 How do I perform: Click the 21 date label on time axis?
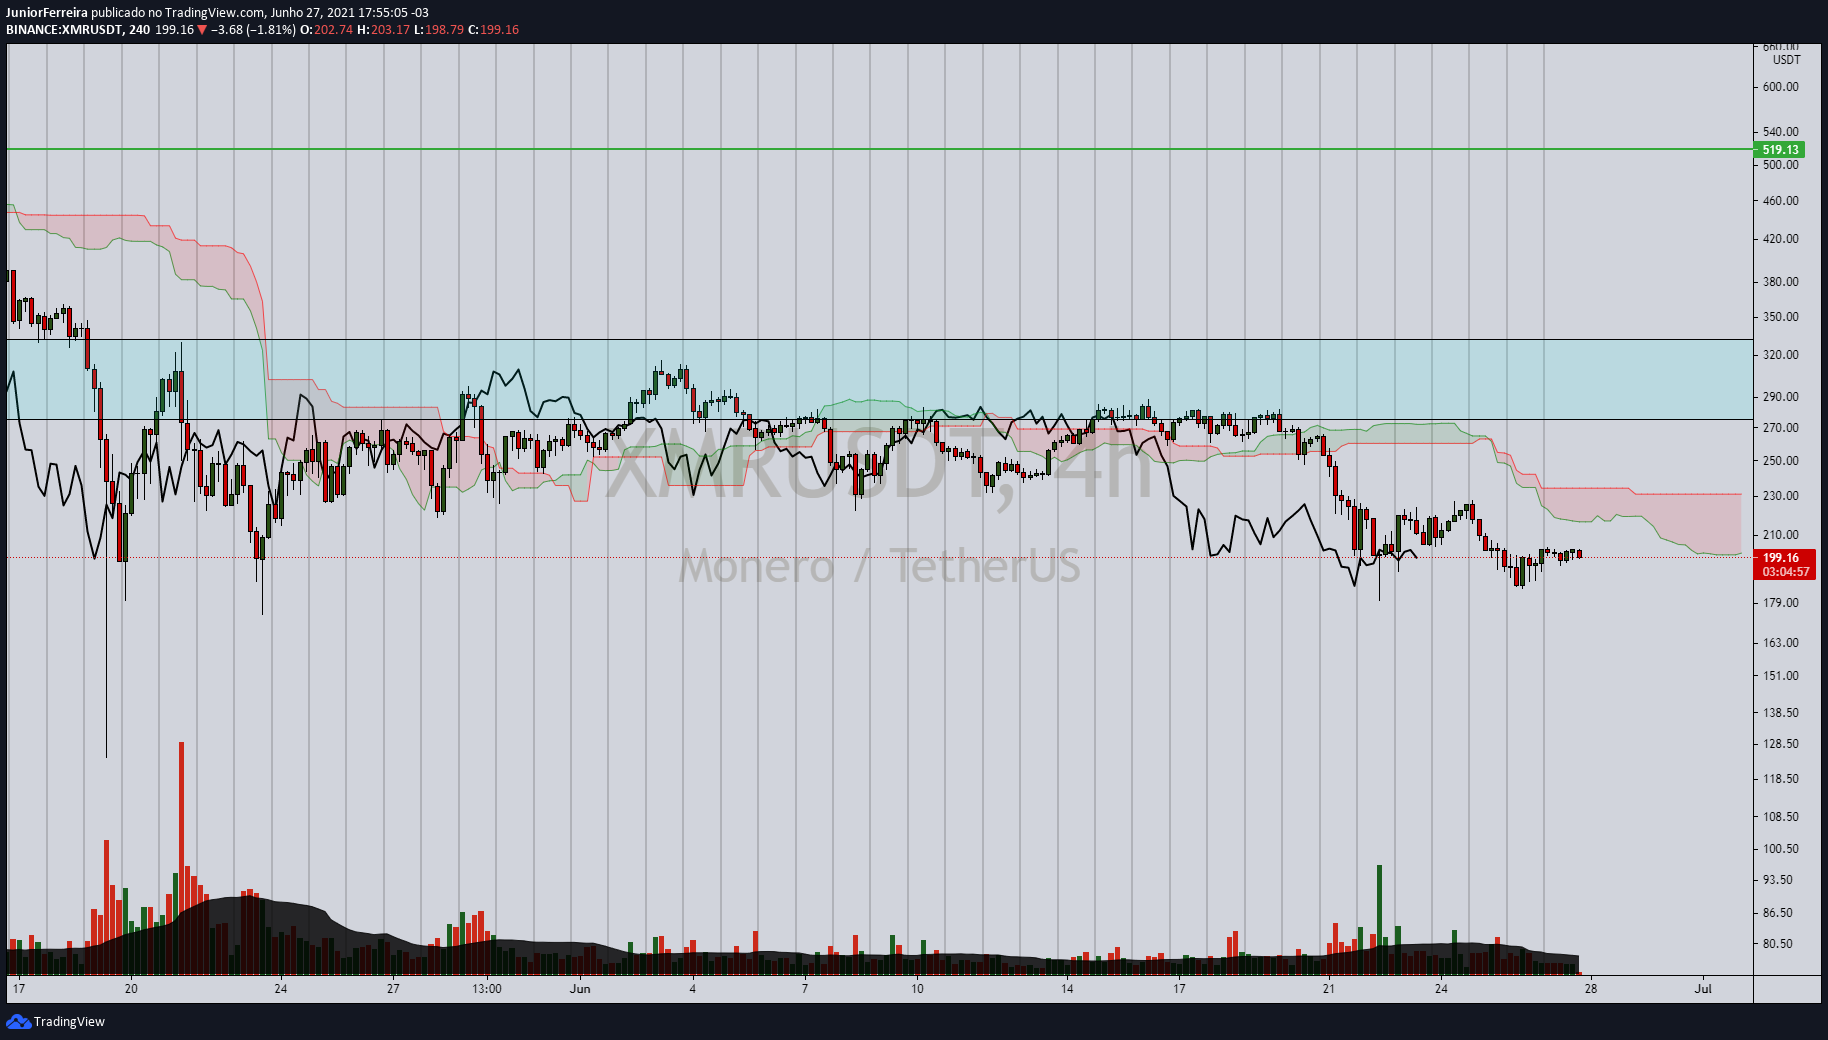(1328, 989)
